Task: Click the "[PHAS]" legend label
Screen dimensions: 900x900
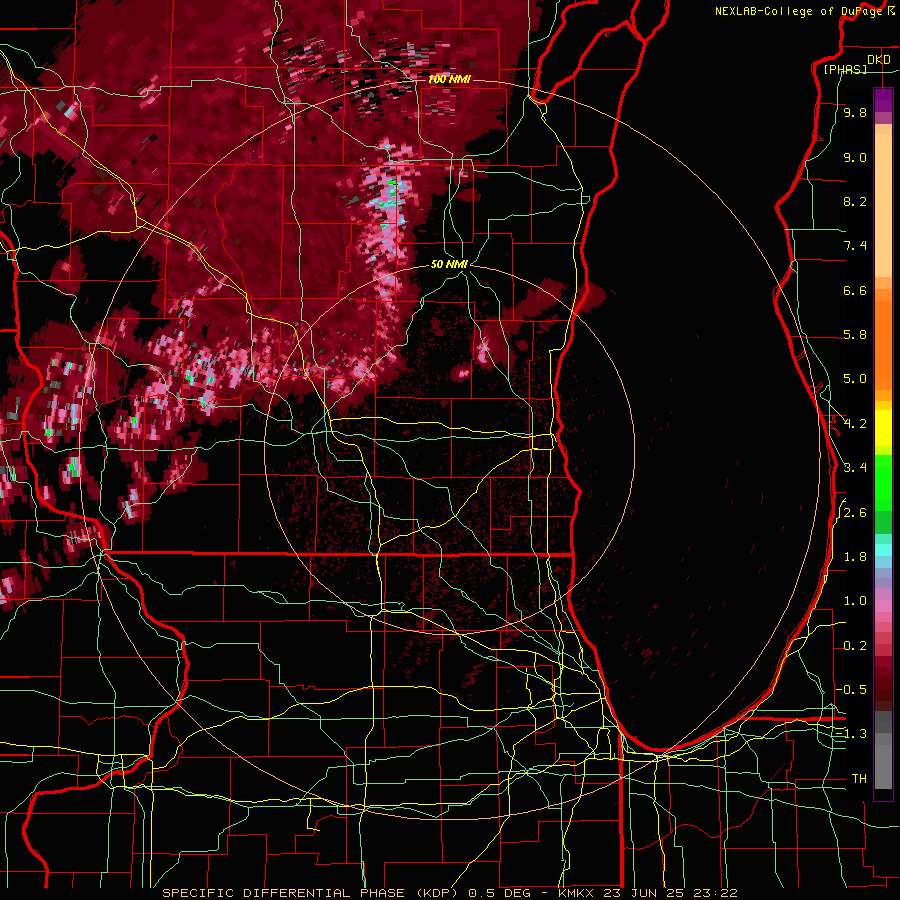Action: coord(845,69)
